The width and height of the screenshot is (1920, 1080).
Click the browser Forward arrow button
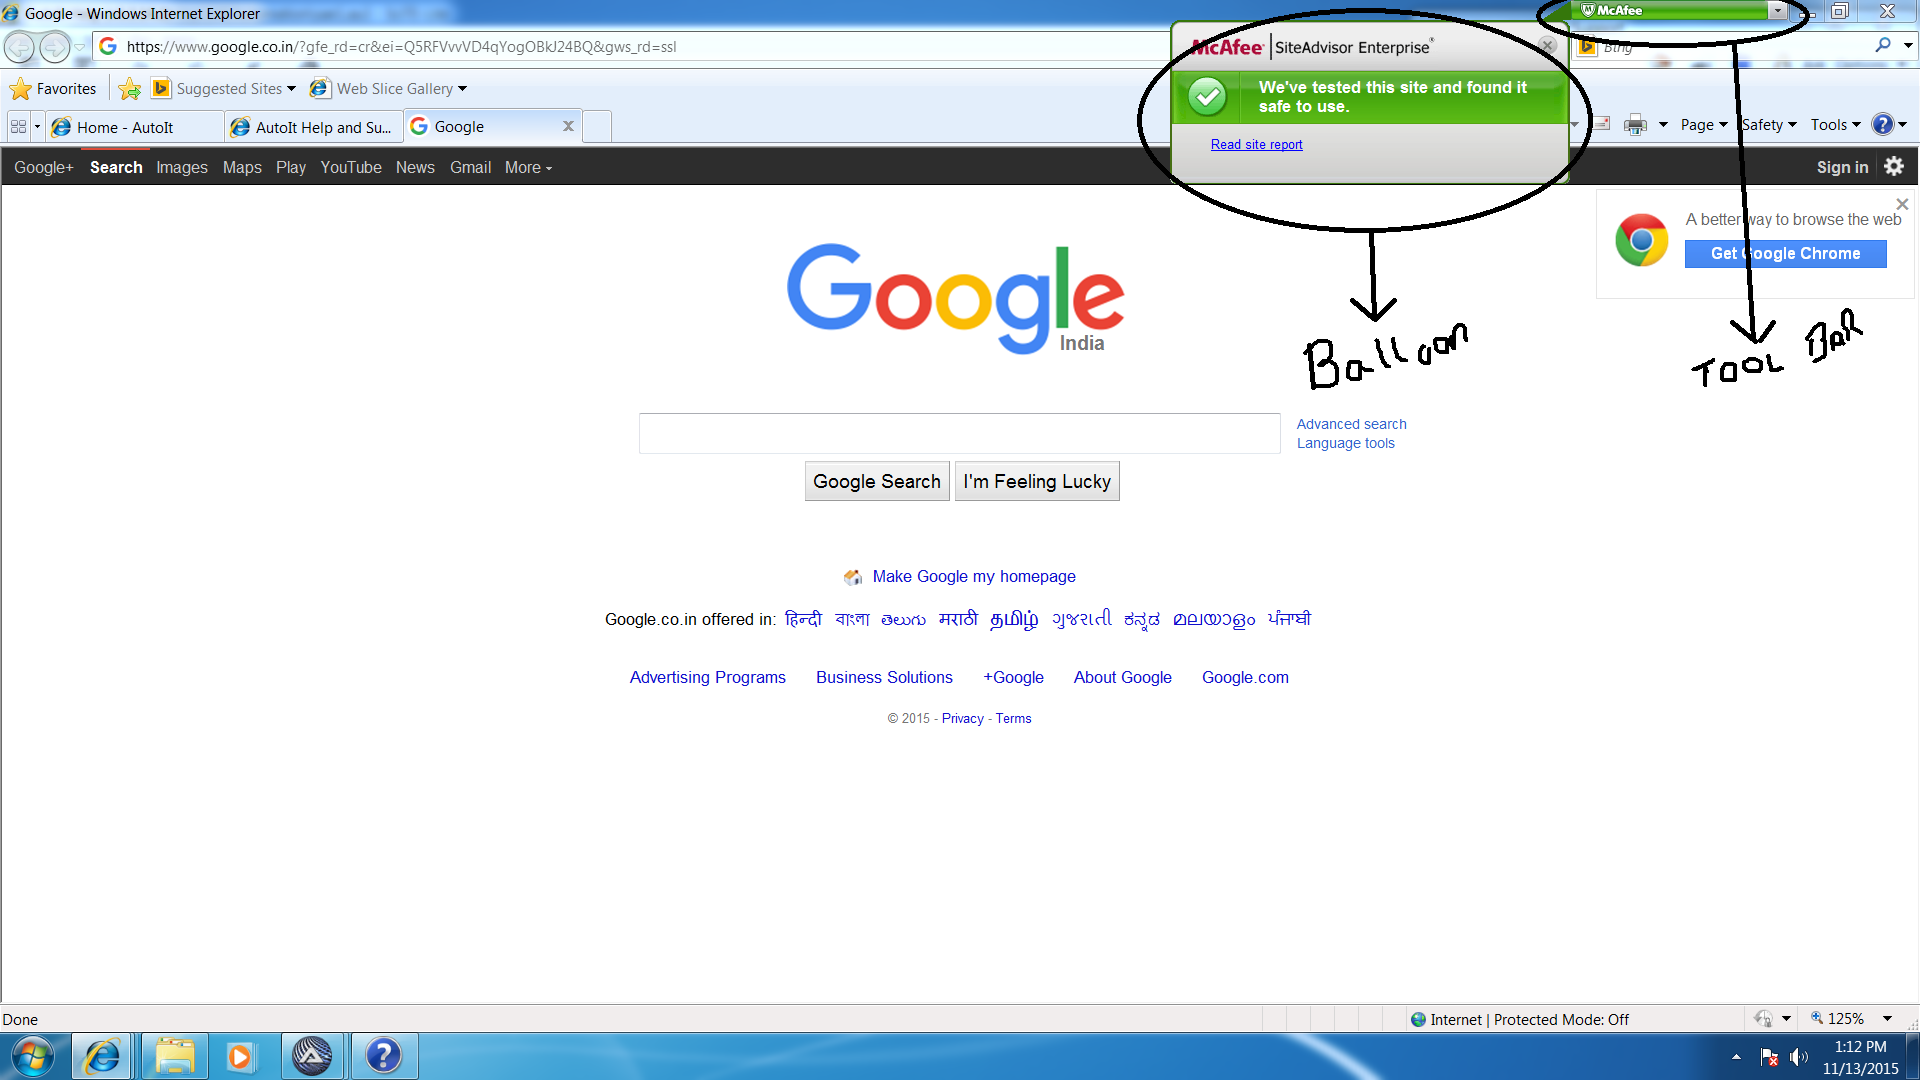(x=55, y=47)
